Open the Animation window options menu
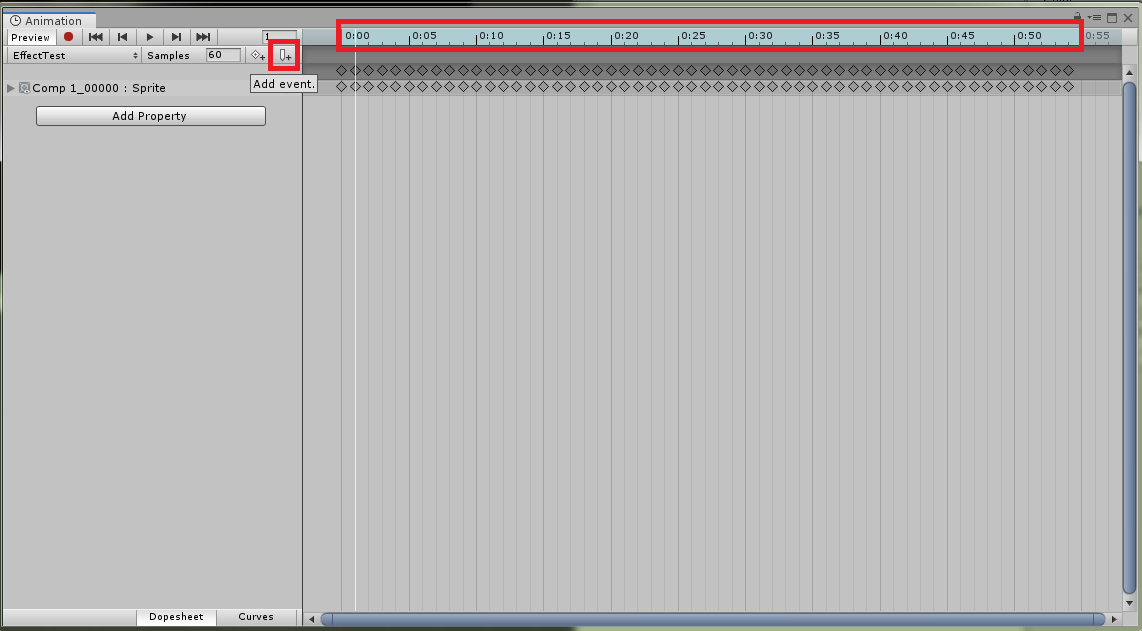The height and width of the screenshot is (631, 1142). 1095,17
